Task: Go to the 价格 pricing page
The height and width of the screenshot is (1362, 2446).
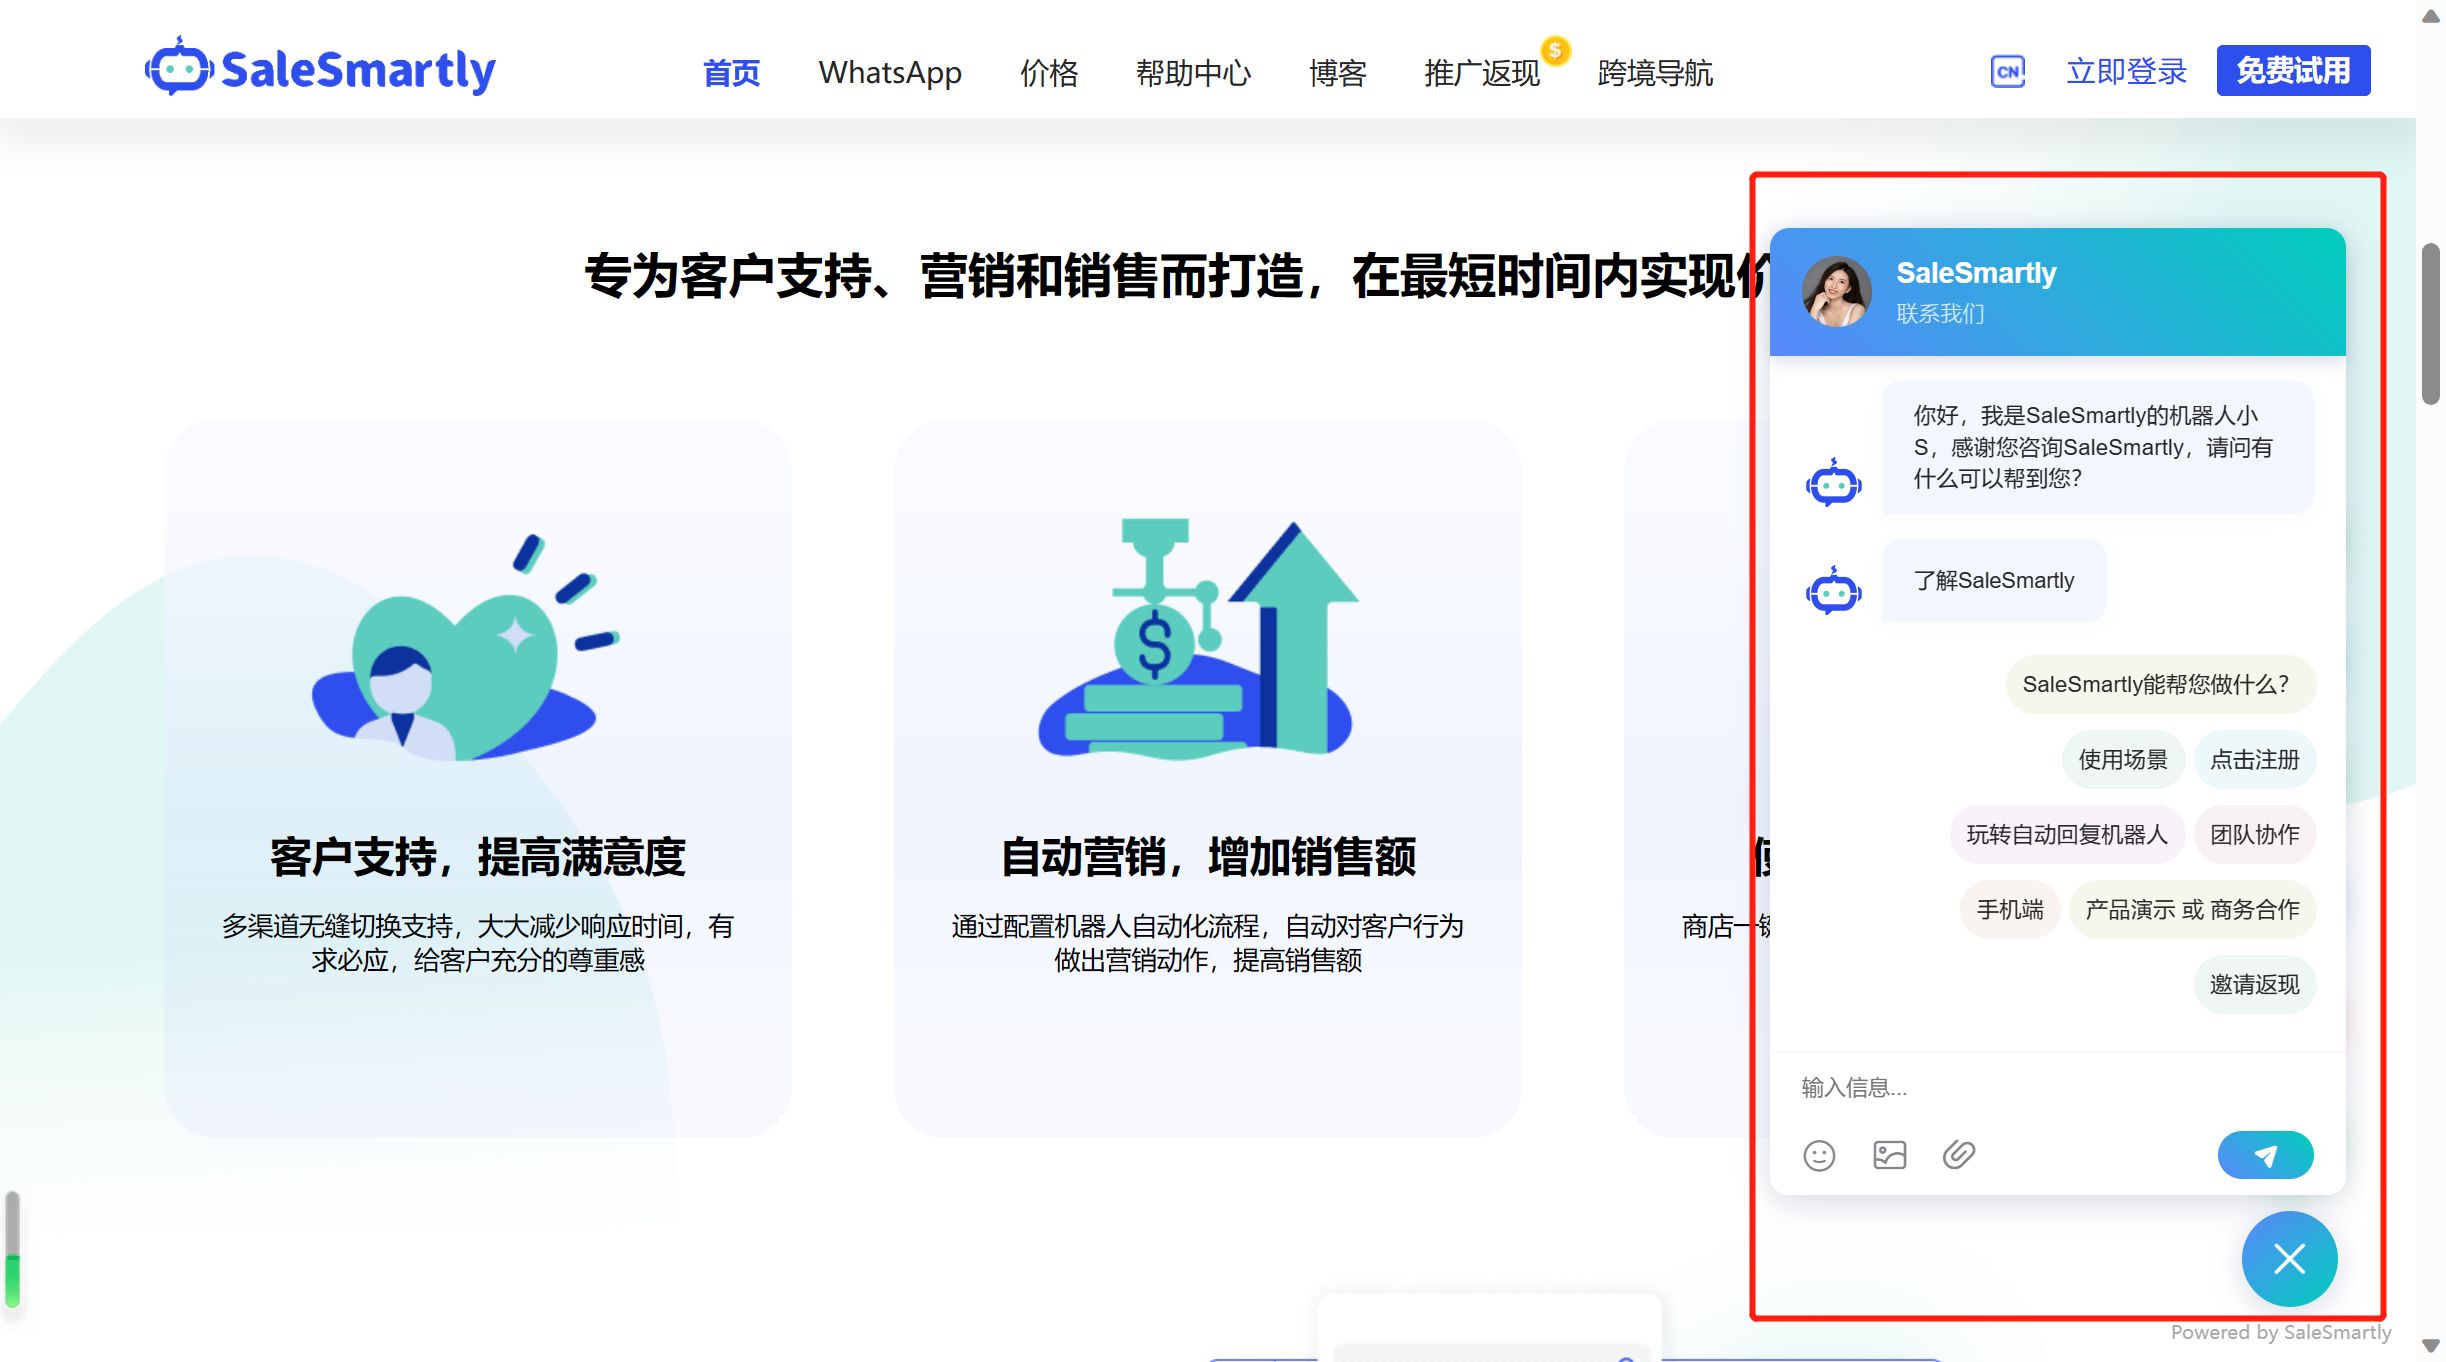Action: pyautogui.click(x=1048, y=72)
